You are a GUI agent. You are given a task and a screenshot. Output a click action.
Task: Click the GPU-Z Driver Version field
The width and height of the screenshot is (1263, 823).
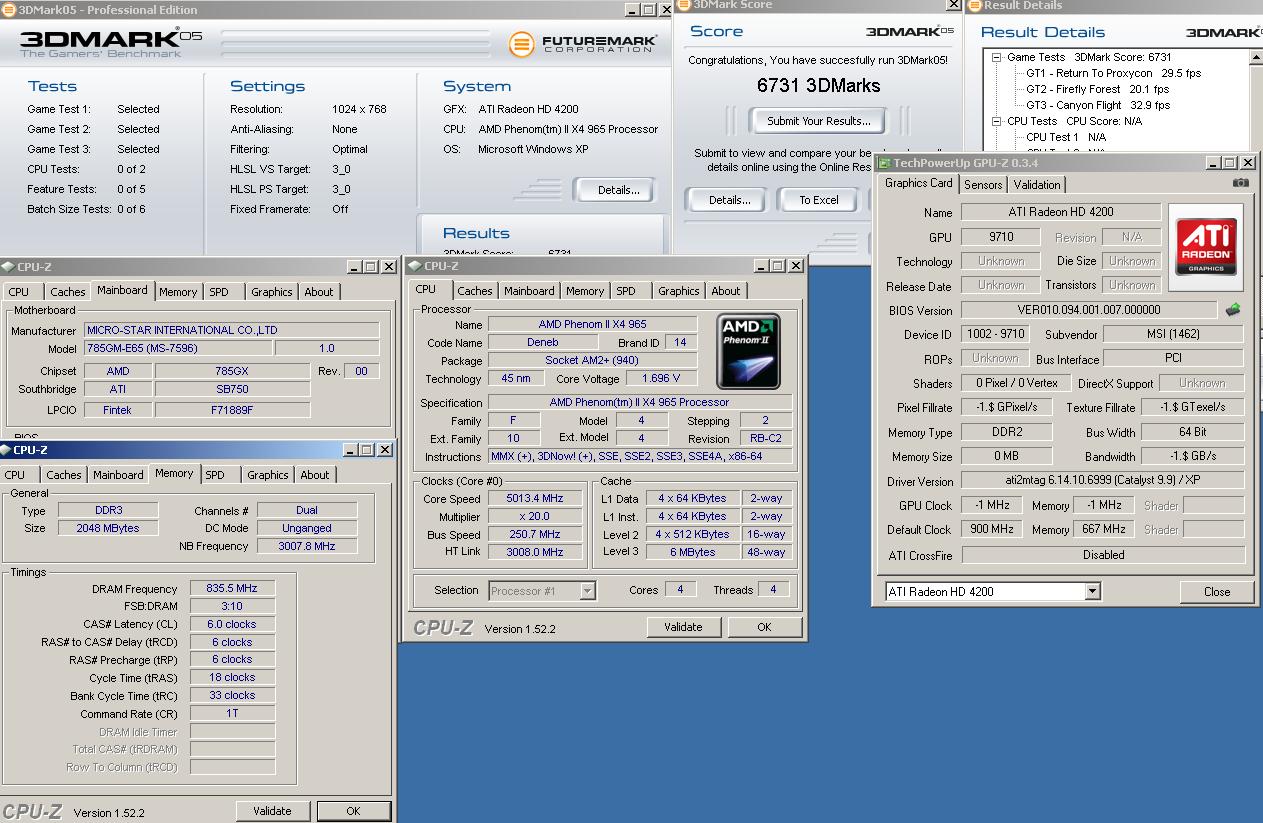click(1103, 481)
